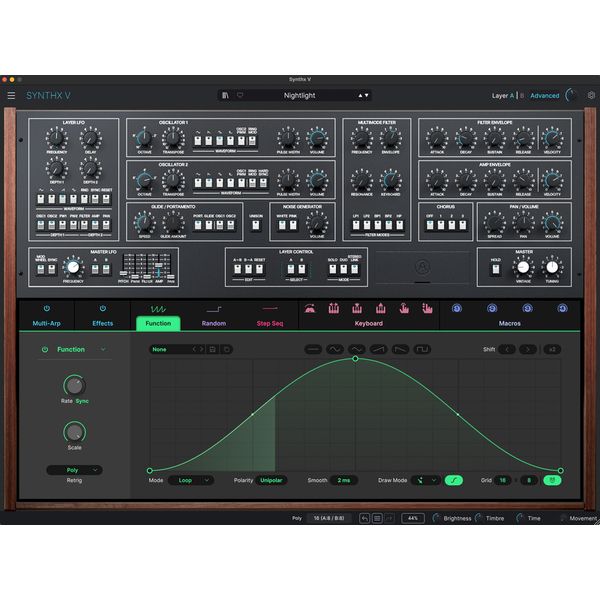Click the top peak point of the curve
The image size is (600, 600).
pyautogui.click(x=355, y=359)
